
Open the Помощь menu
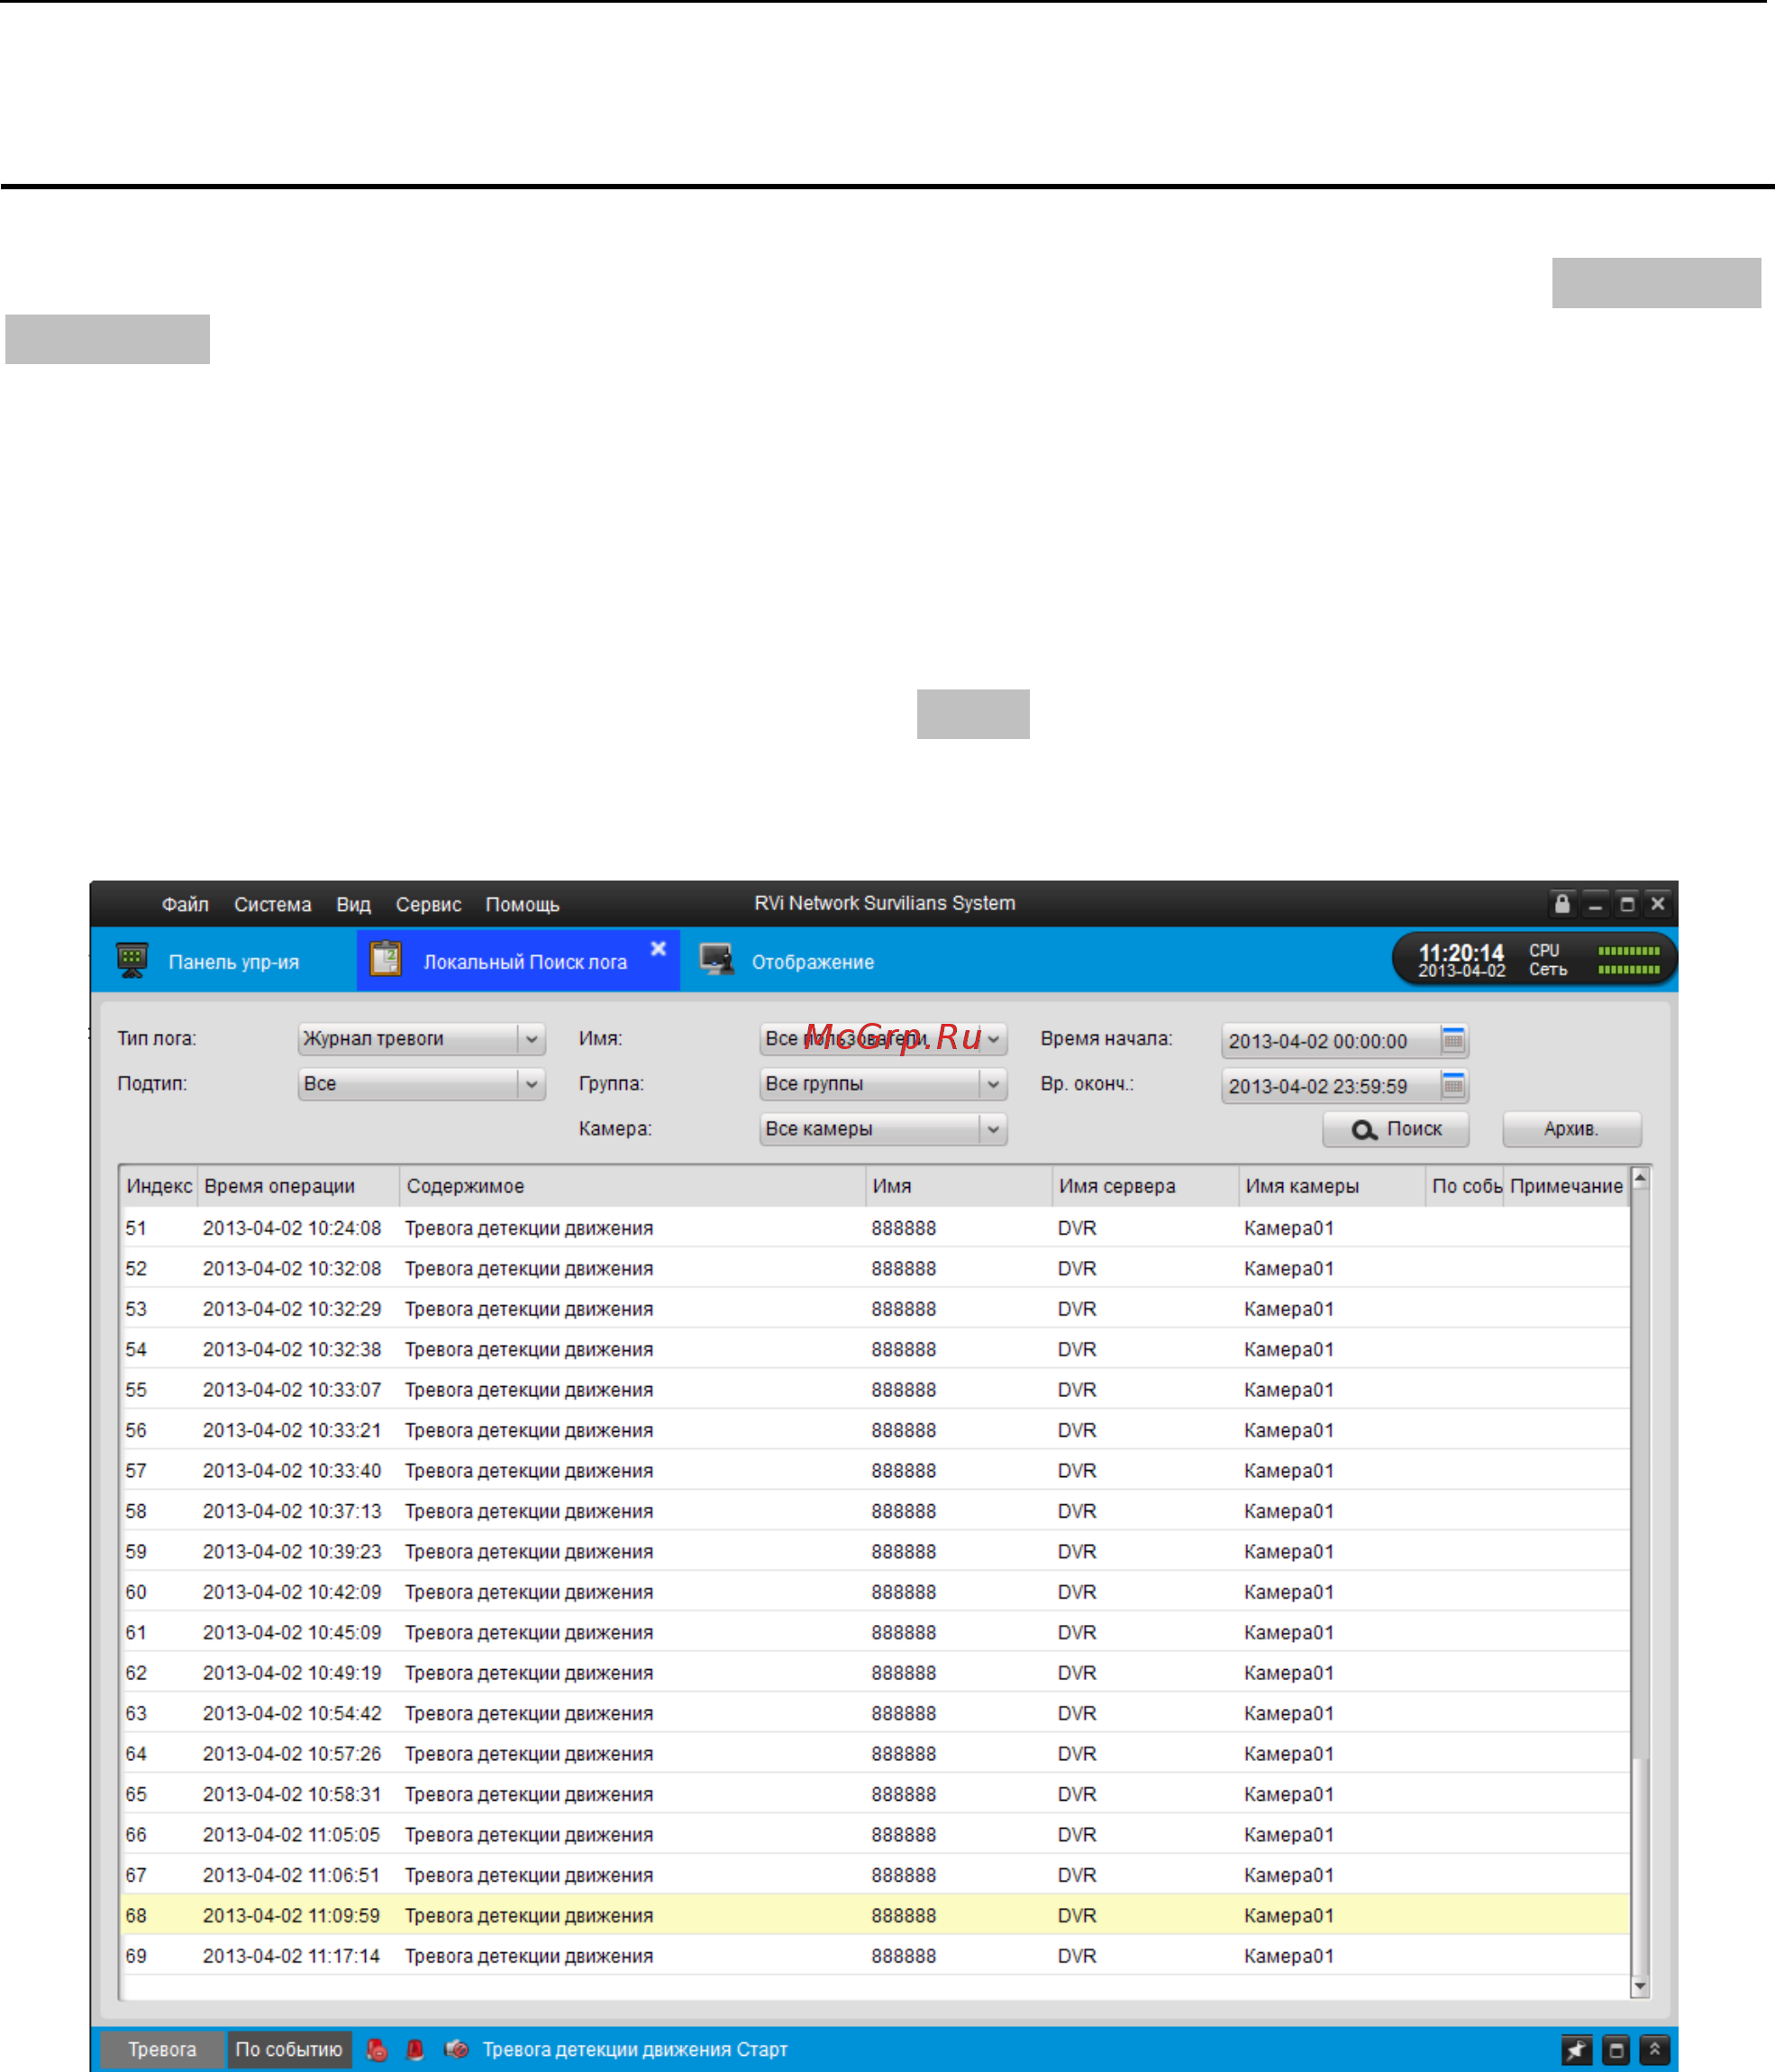[522, 904]
